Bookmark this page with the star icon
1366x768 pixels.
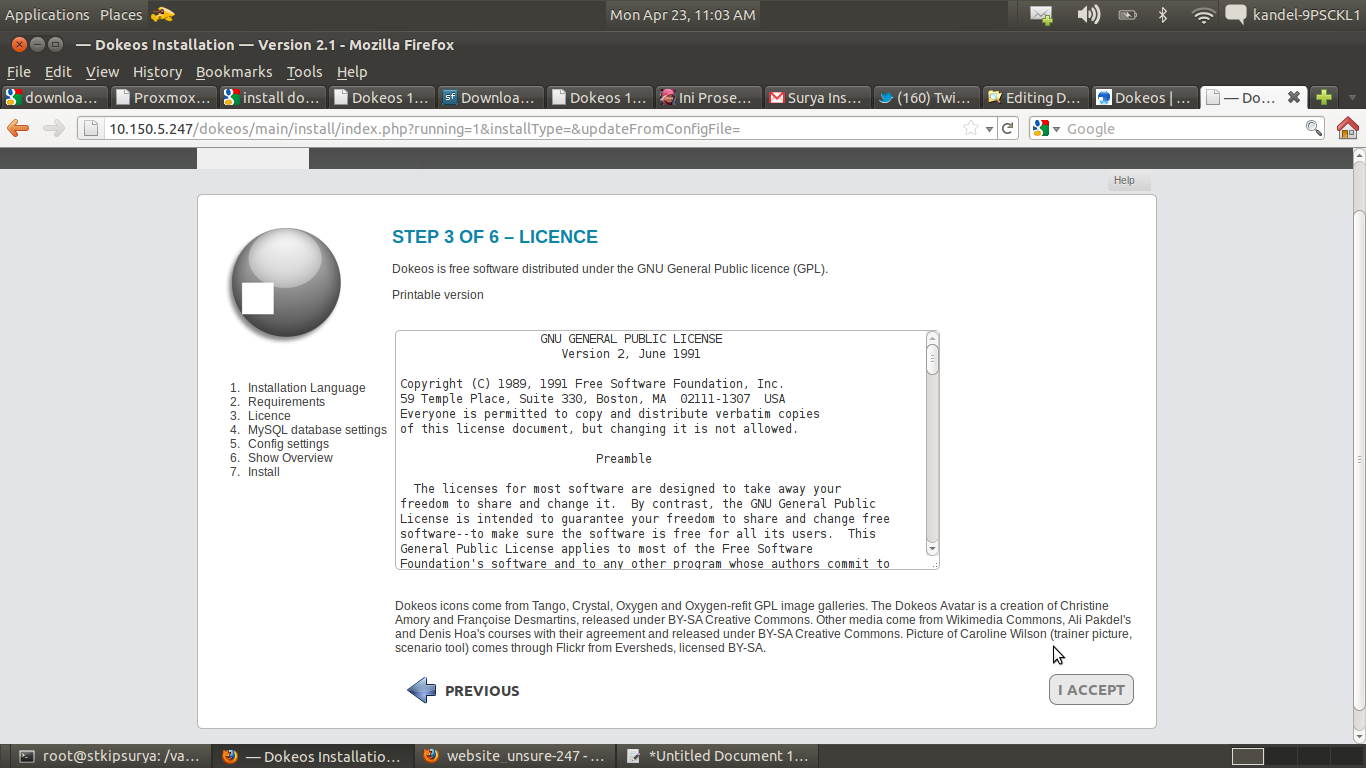[970, 128]
